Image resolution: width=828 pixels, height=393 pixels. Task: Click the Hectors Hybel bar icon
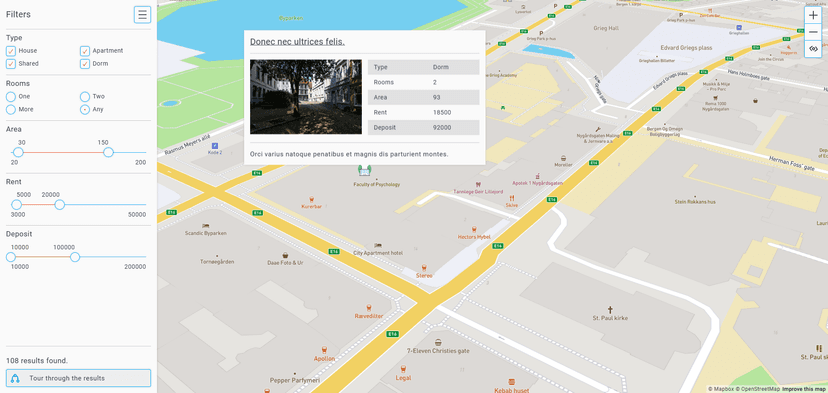pyautogui.click(x=474, y=229)
